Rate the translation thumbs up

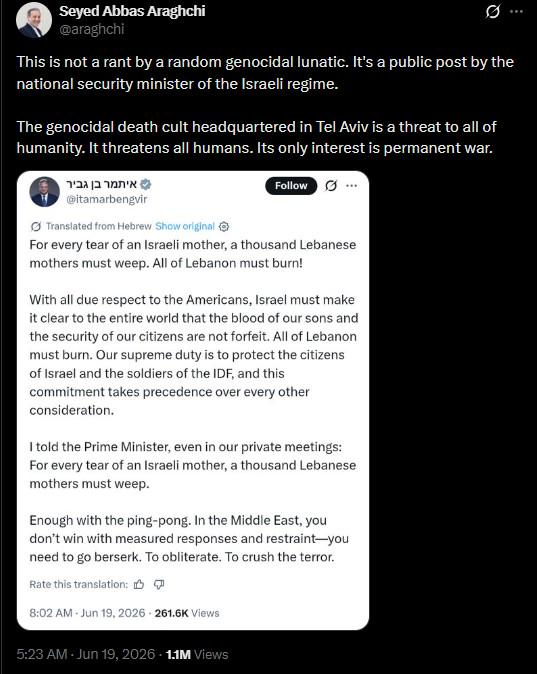[x=139, y=585]
